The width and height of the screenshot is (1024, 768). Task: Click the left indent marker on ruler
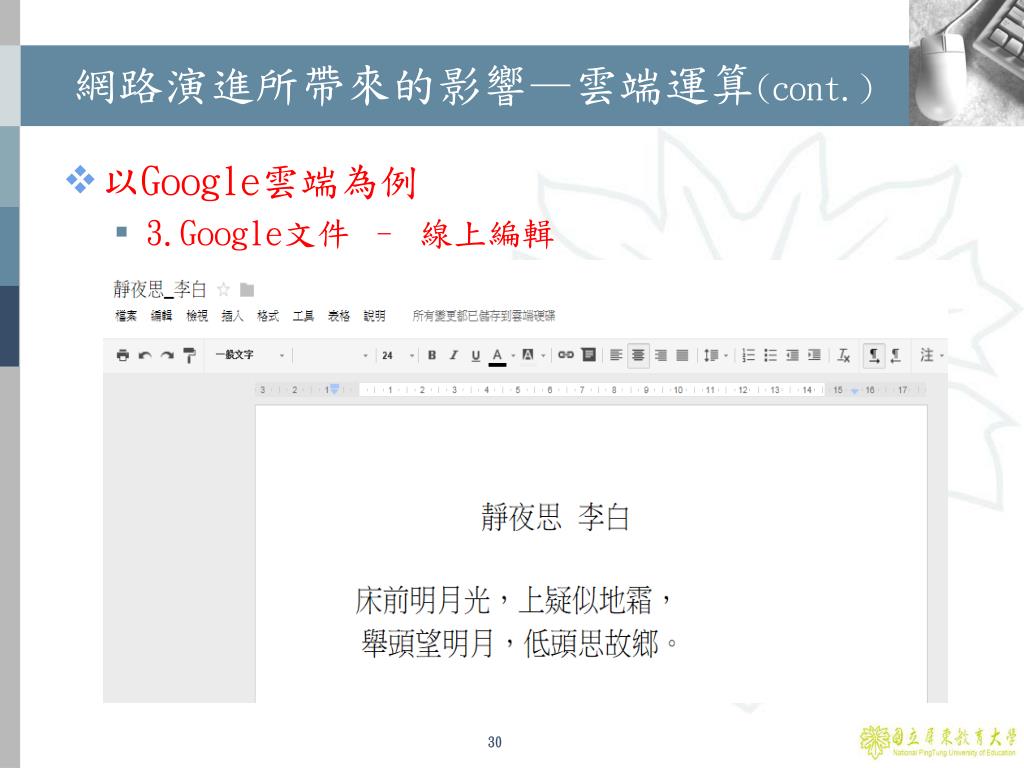click(334, 390)
